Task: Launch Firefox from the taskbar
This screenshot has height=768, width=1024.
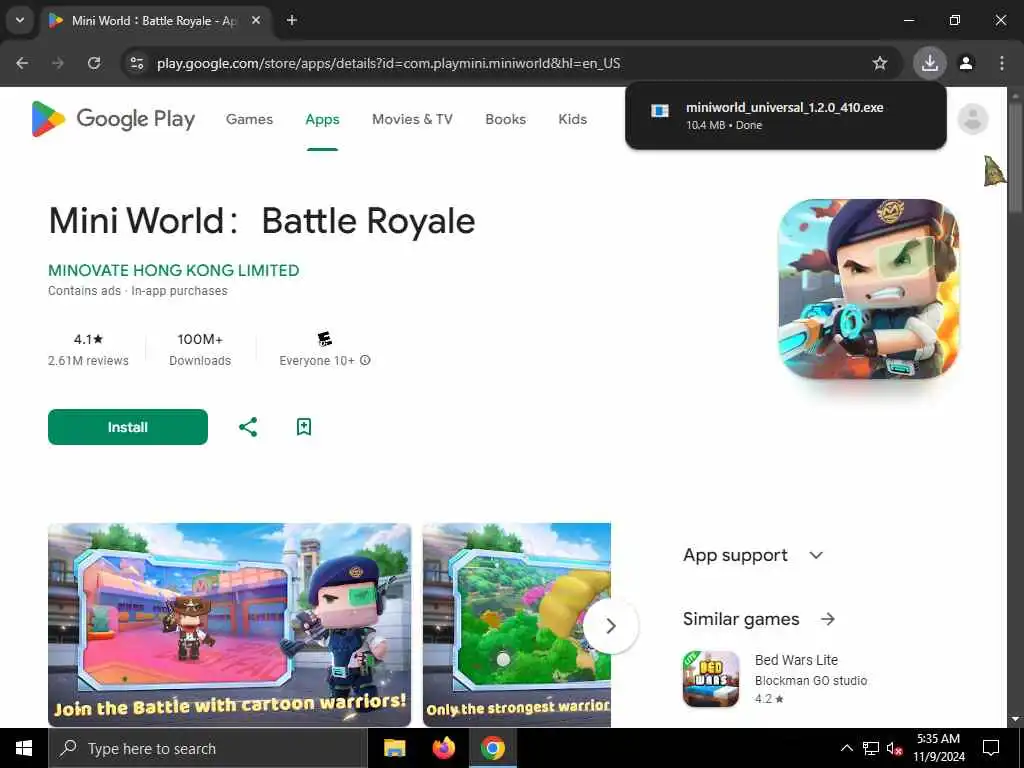Action: [x=444, y=748]
